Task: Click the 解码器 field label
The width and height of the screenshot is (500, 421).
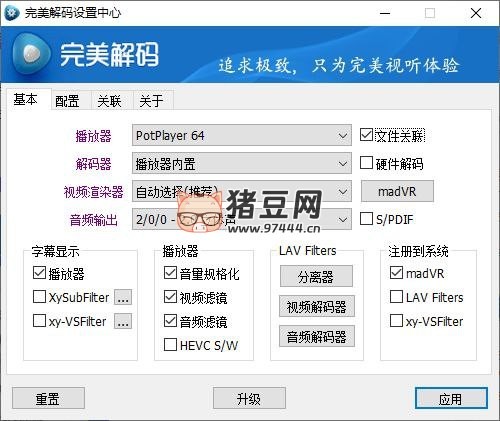Action: 93,164
